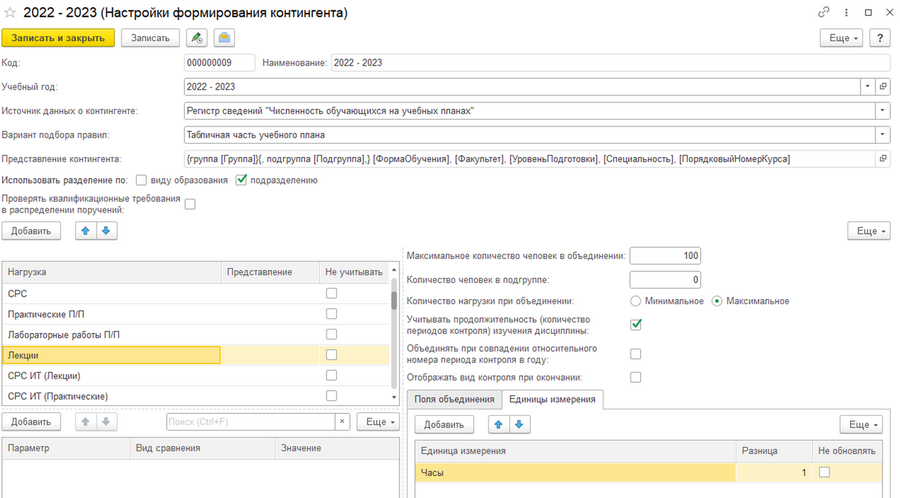Open Еще menu above the Нагрузка table
The width and height of the screenshot is (900, 498).
coord(869,231)
